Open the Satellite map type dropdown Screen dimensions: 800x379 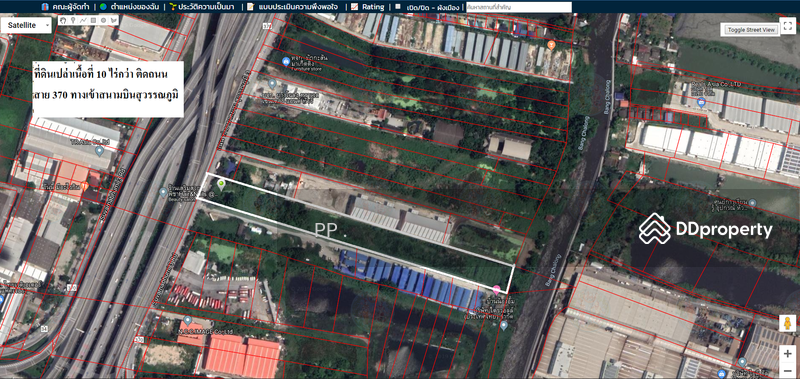(26, 26)
